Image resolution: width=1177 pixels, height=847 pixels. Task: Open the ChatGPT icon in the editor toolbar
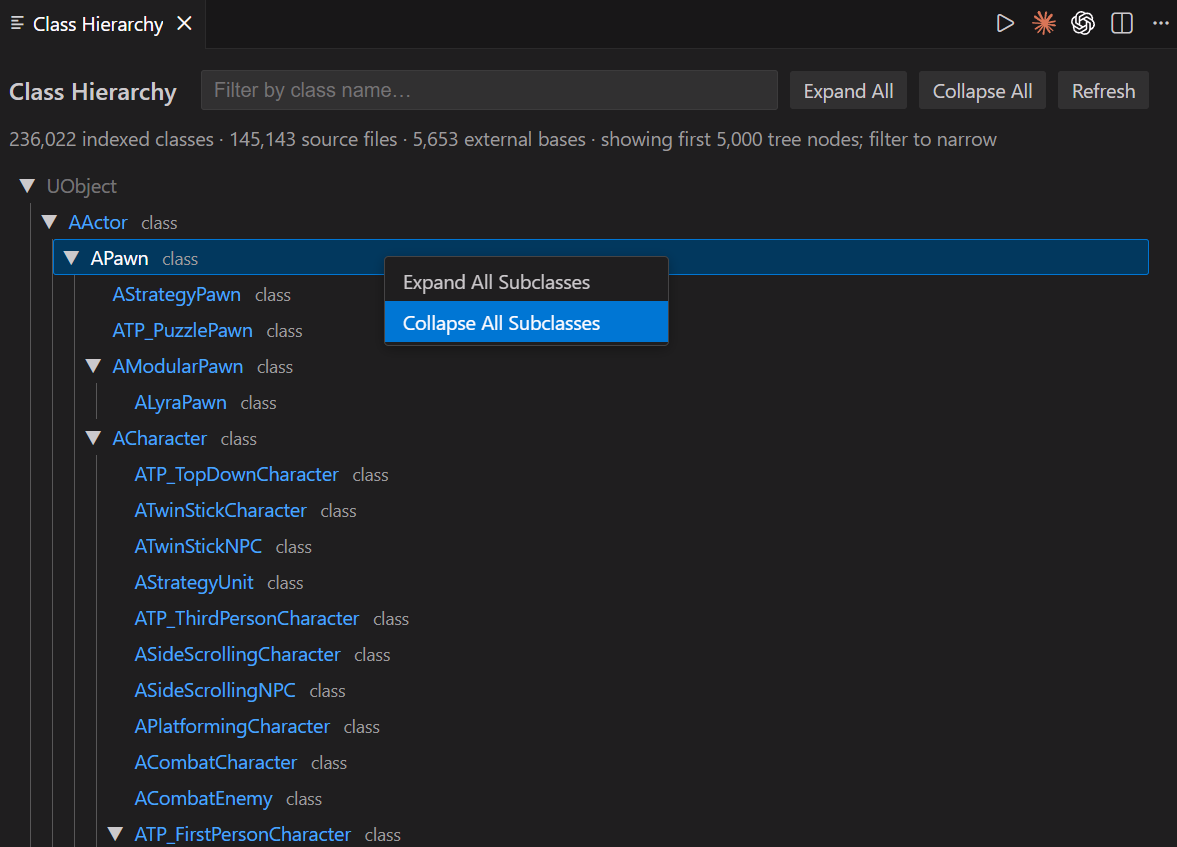tap(1082, 23)
